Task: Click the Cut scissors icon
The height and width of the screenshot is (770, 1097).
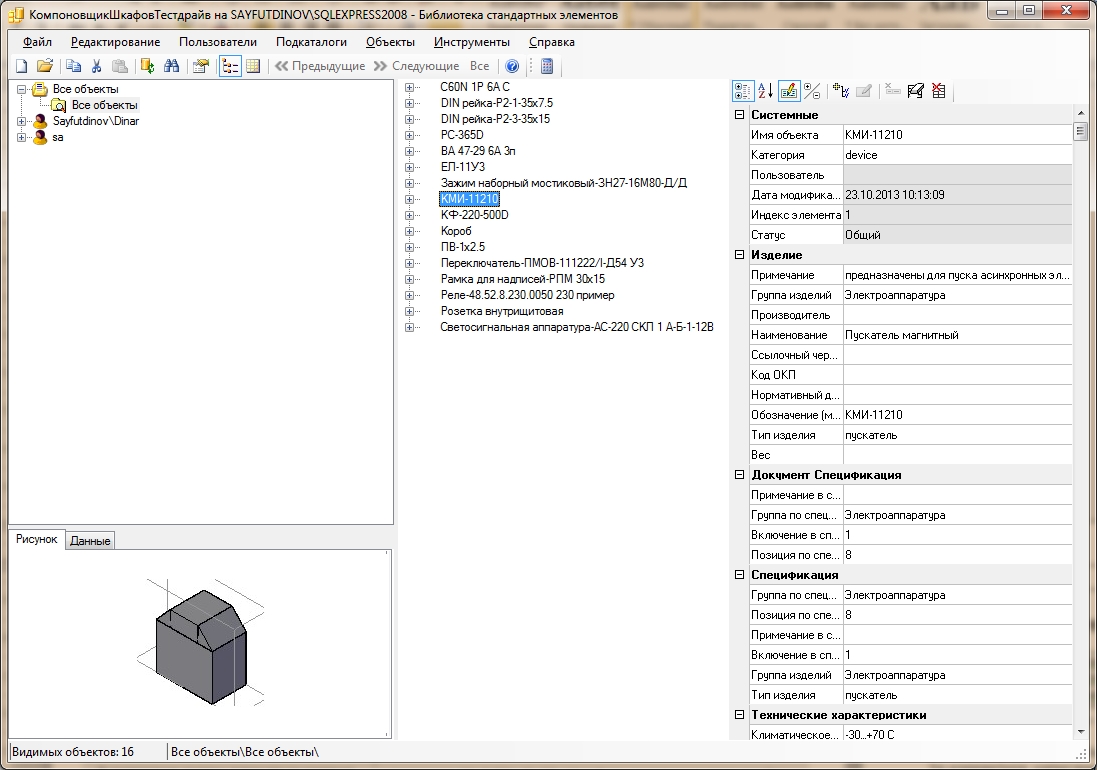Action: [x=97, y=66]
